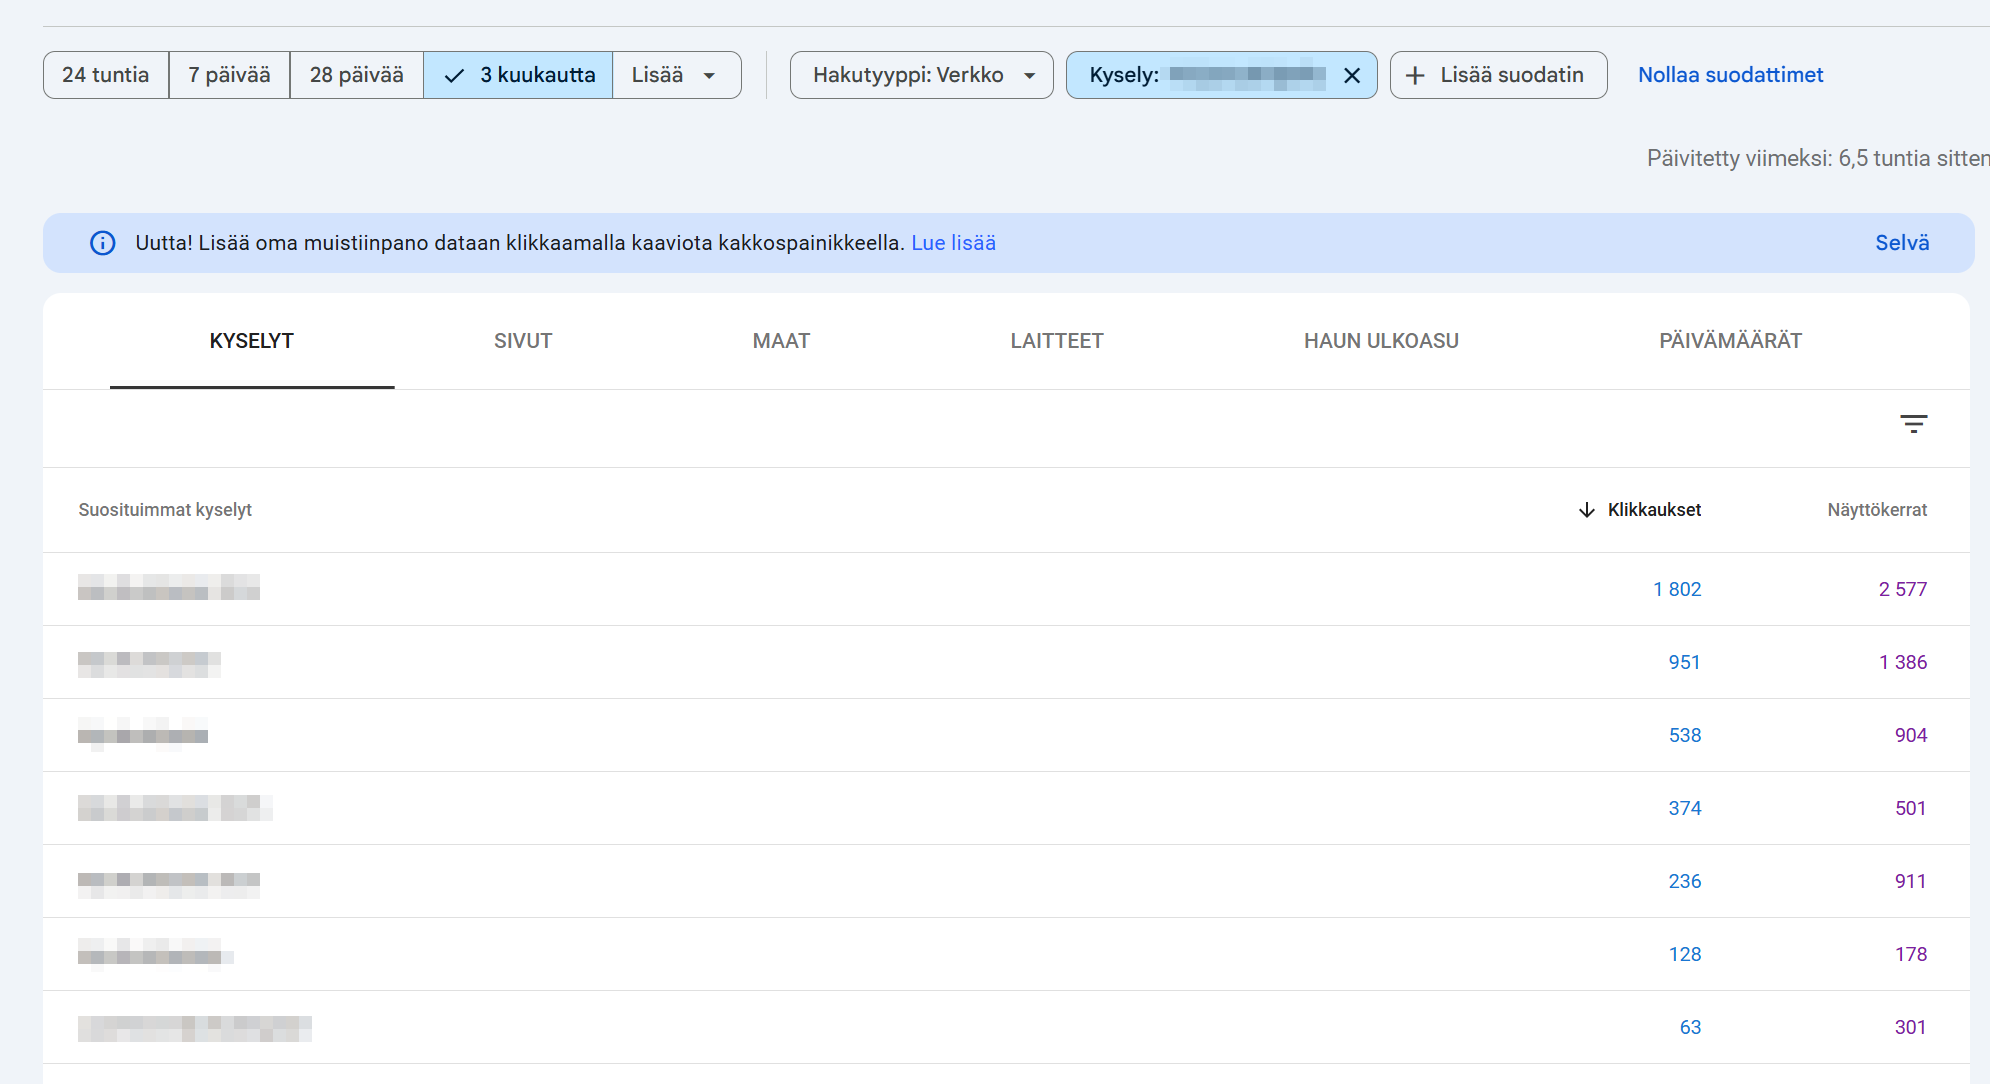This screenshot has width=1990, height=1084.
Task: Click the table filter rows icon
Action: point(1913,424)
